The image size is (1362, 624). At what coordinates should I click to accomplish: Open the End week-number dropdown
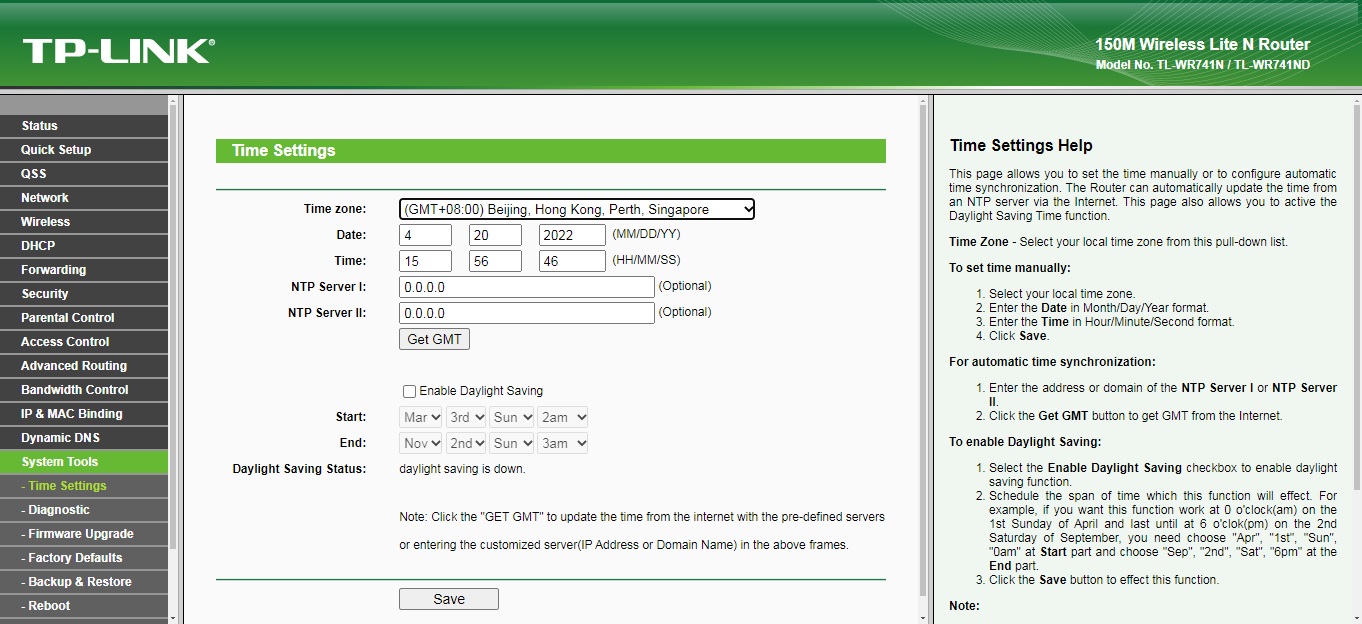466,443
